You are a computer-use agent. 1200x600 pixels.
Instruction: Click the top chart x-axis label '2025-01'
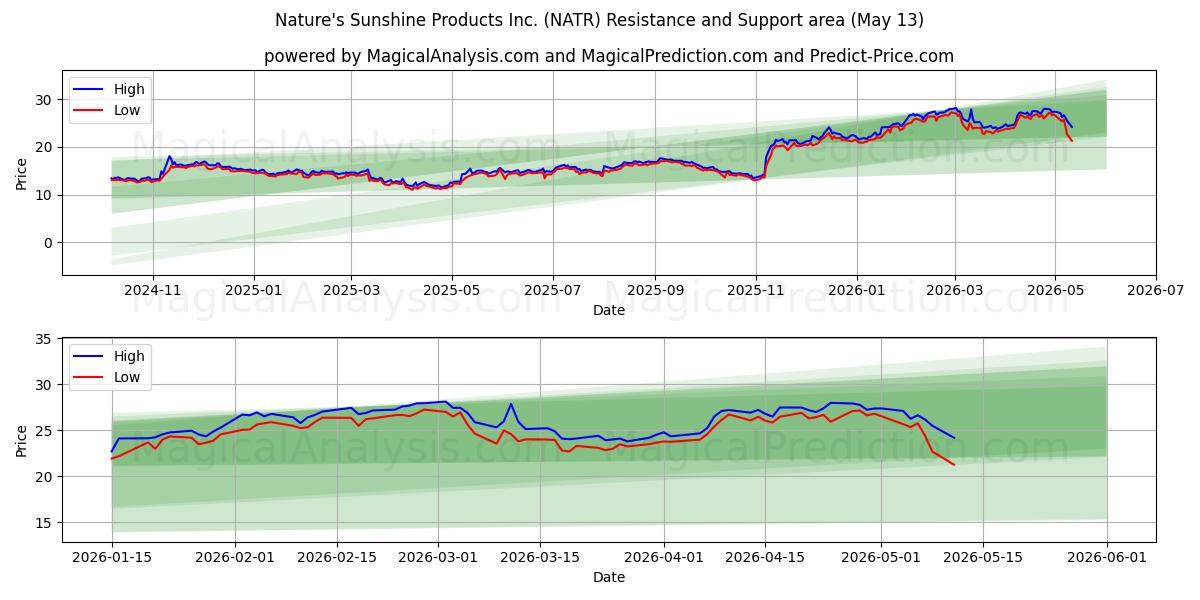pos(254,290)
